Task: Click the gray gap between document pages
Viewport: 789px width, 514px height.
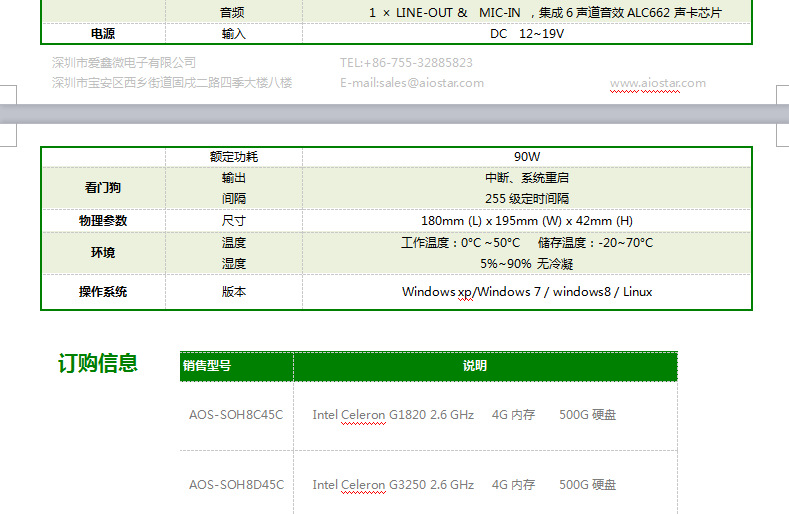Action: click(394, 114)
